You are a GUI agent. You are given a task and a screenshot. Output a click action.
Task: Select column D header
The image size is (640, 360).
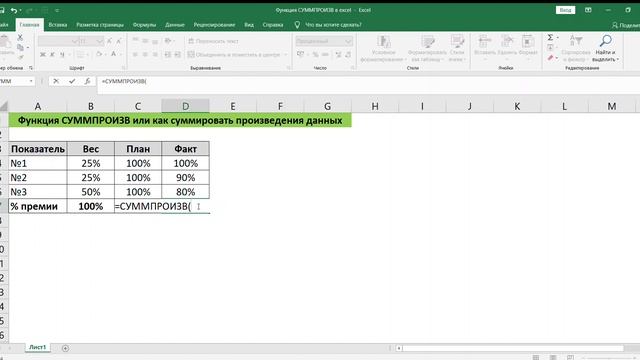click(185, 106)
